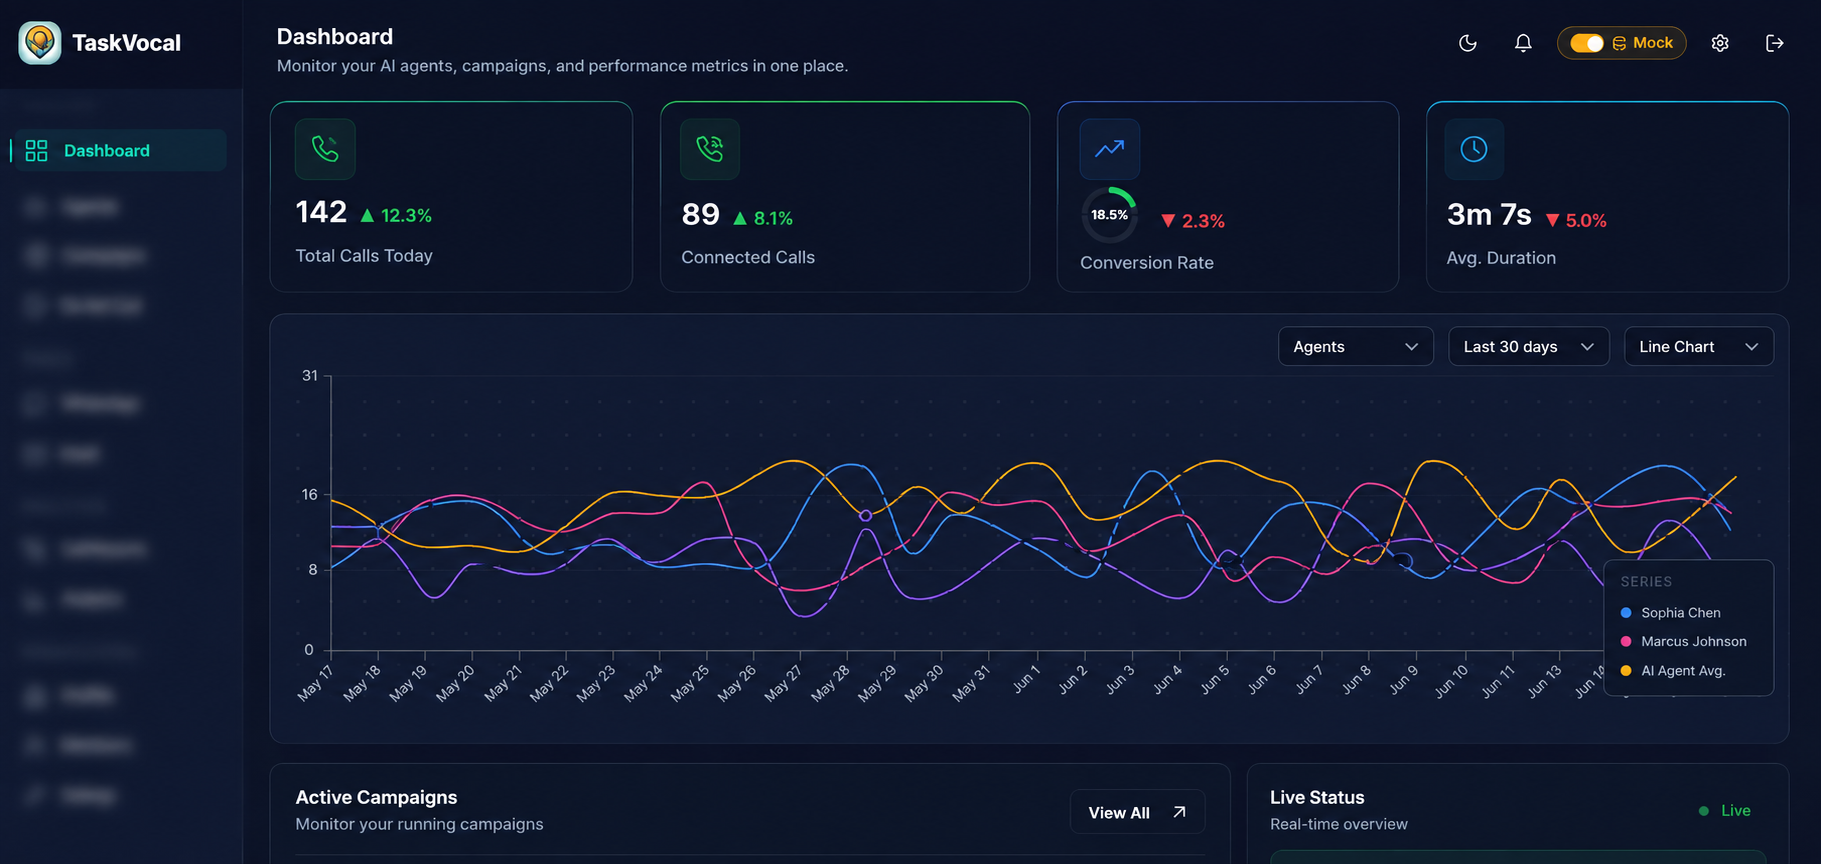1821x864 pixels.
Task: Click the Connected Calls label
Action: 748,257
